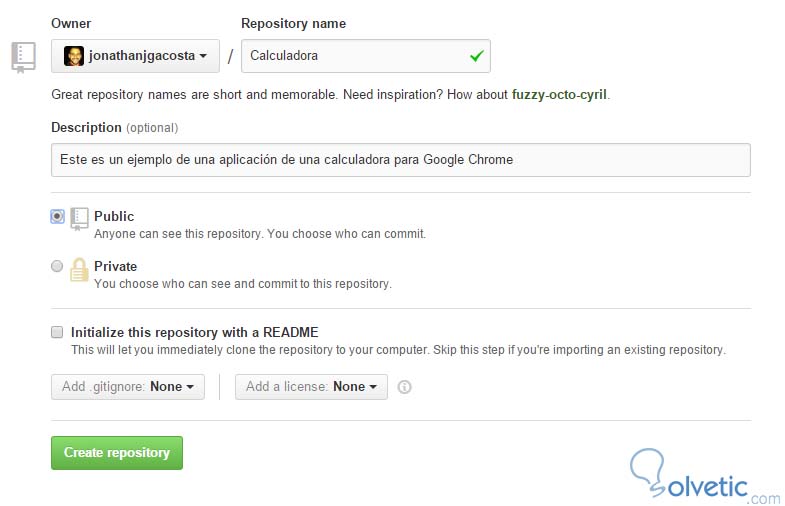Click the repository book icon beside Owner

(23, 57)
